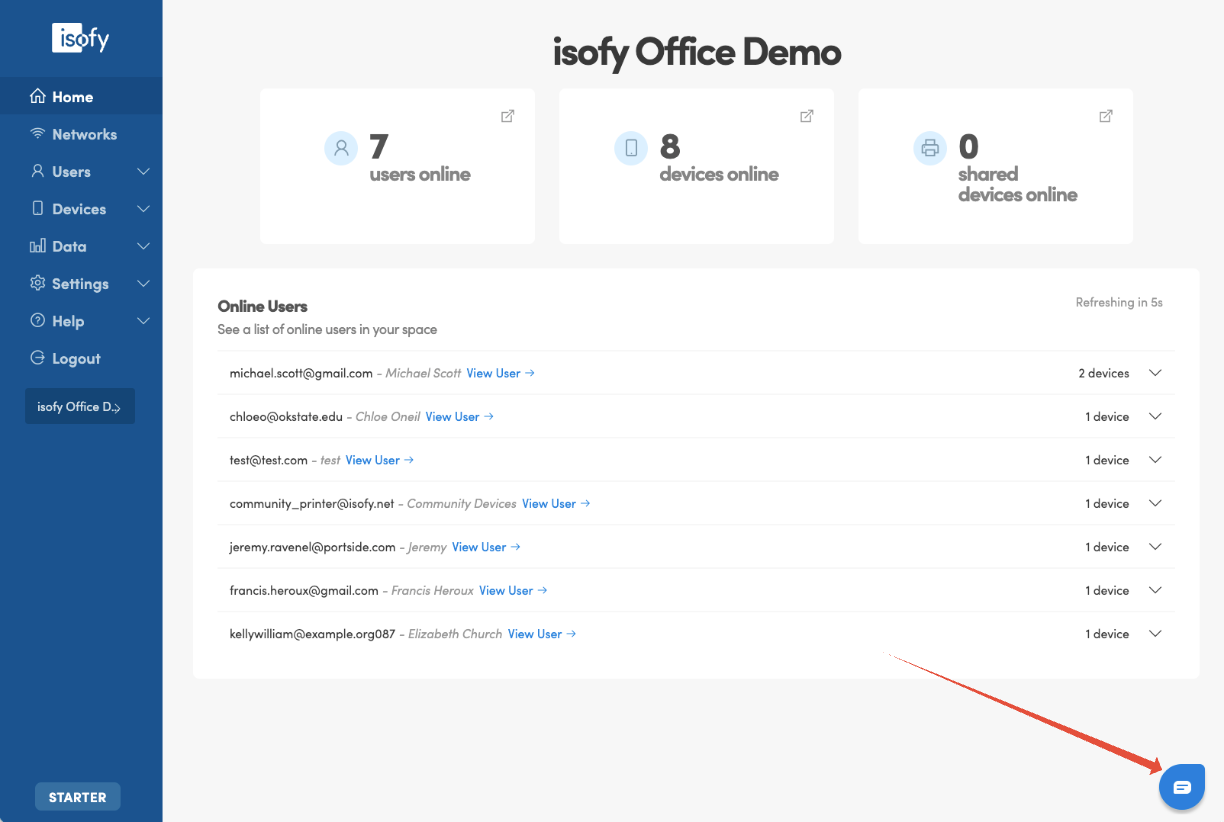This screenshot has height=822, width=1224.
Task: Click the Help question mark icon
Action: click(38, 321)
